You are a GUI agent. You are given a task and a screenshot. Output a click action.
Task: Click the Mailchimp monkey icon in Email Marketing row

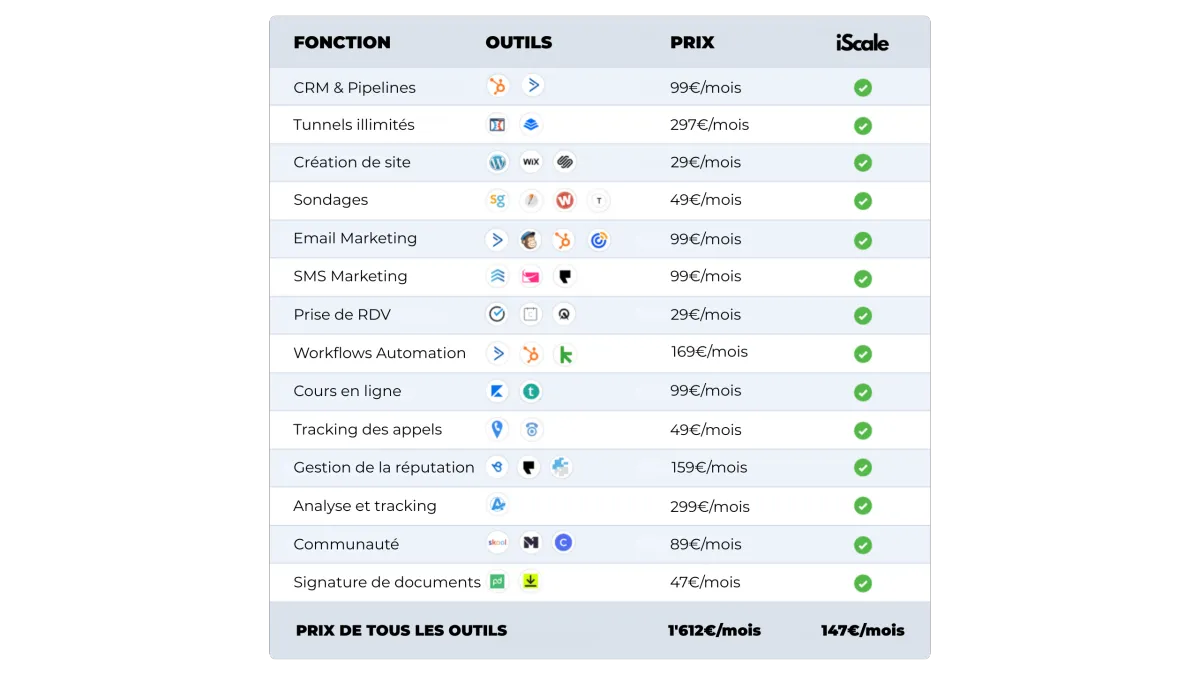pyautogui.click(x=531, y=240)
